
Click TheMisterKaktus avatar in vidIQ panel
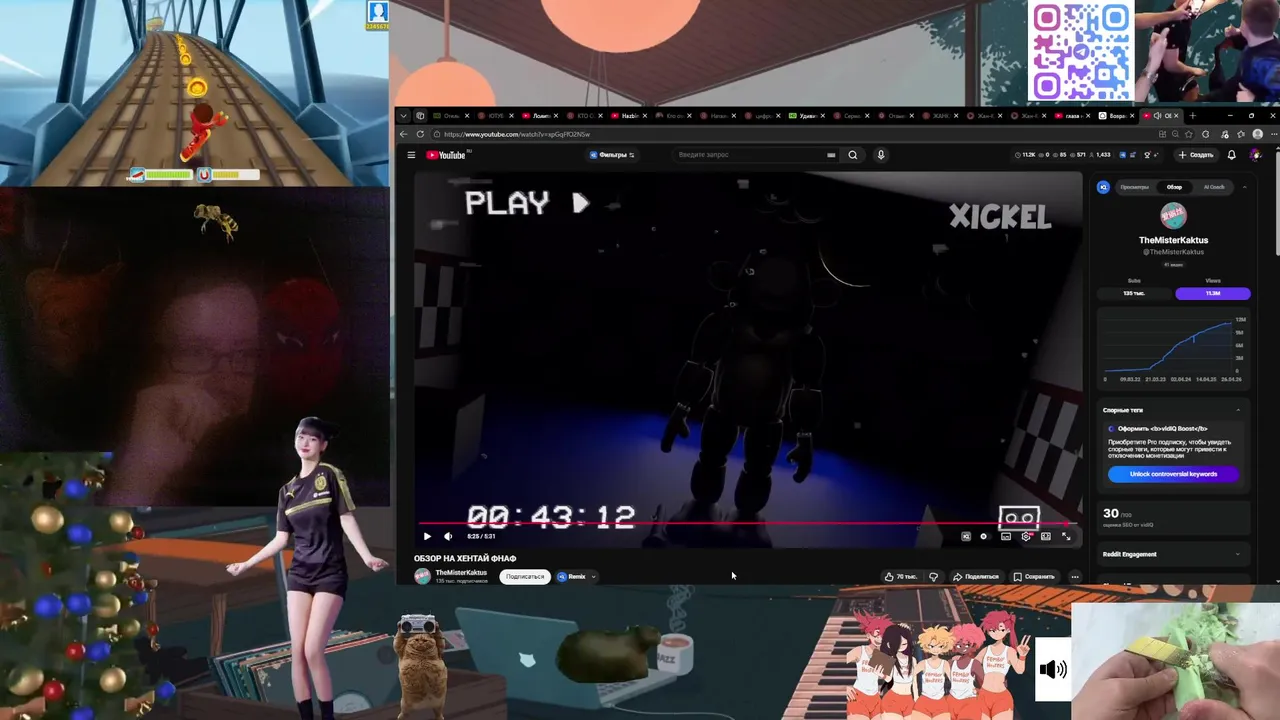[x=1174, y=215]
